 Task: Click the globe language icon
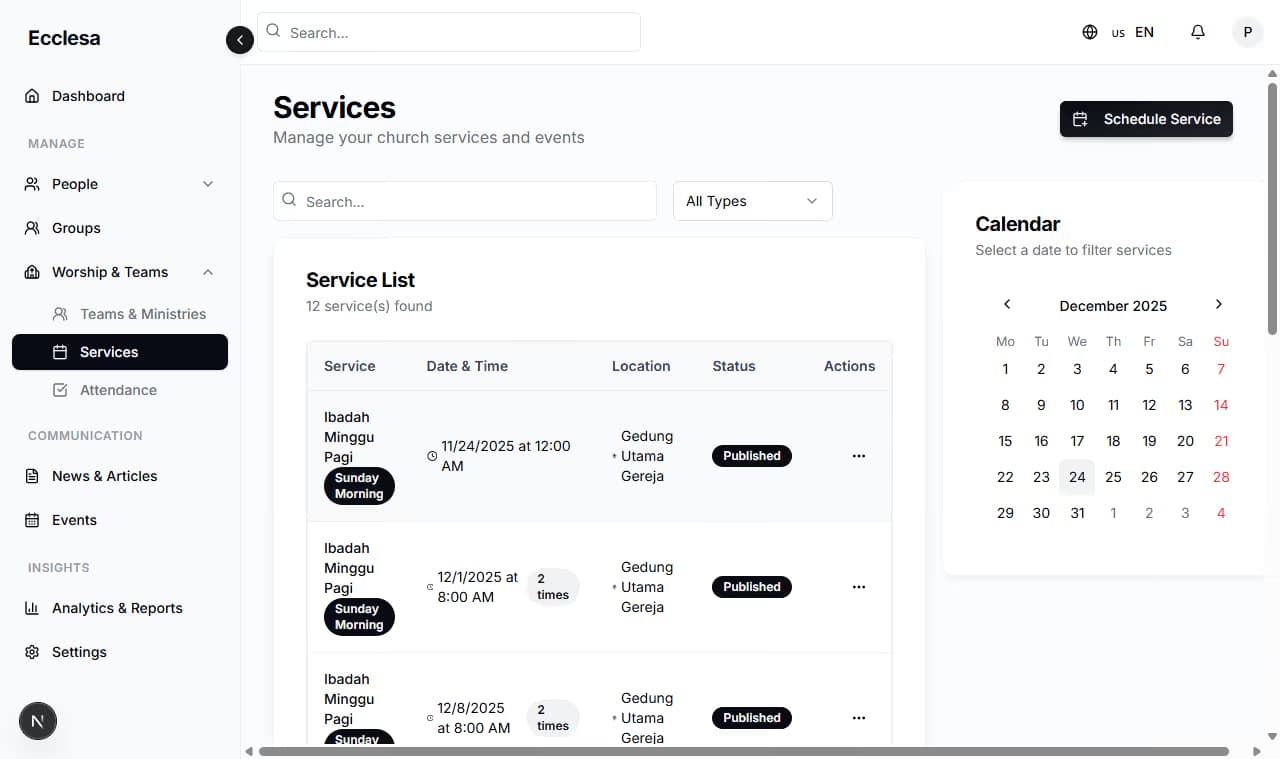[x=1090, y=32]
